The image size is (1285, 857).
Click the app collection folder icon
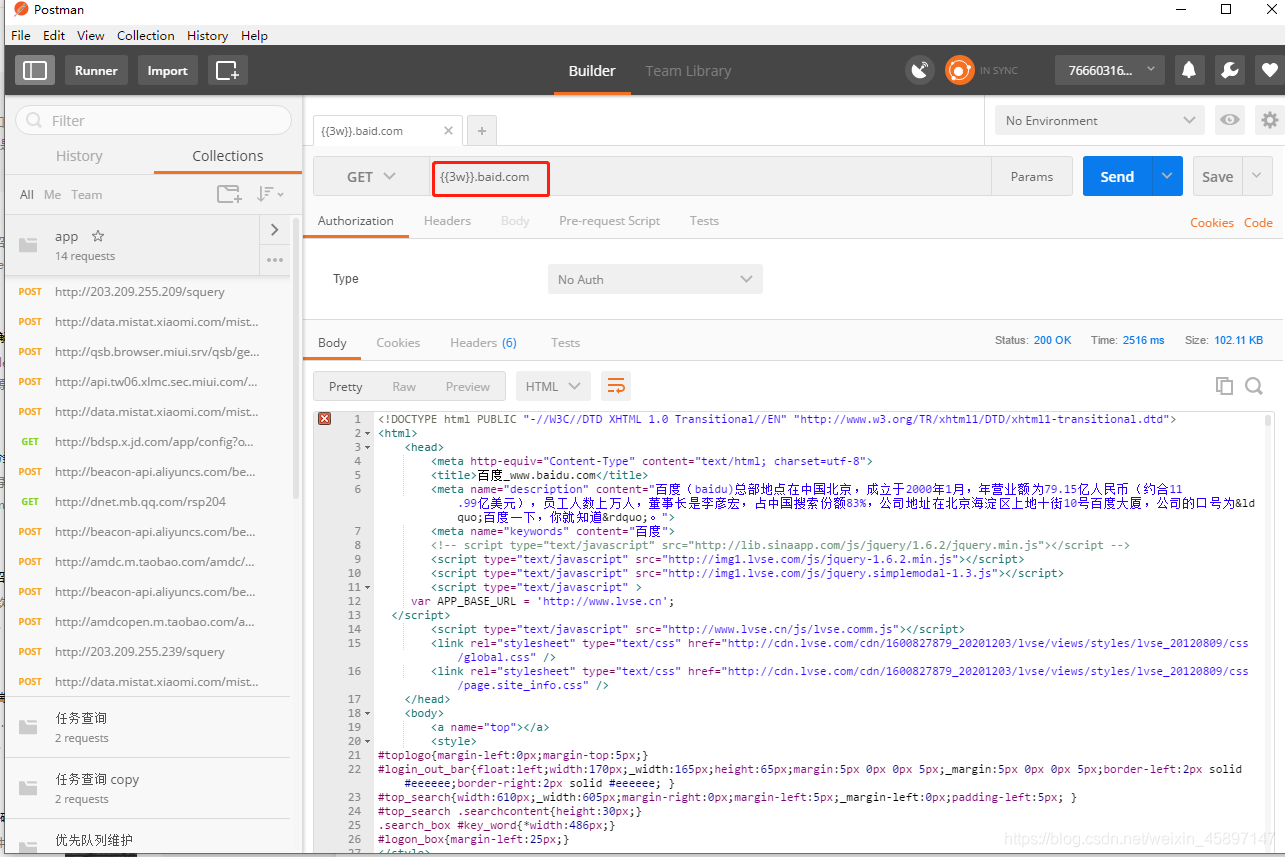tap(28, 245)
